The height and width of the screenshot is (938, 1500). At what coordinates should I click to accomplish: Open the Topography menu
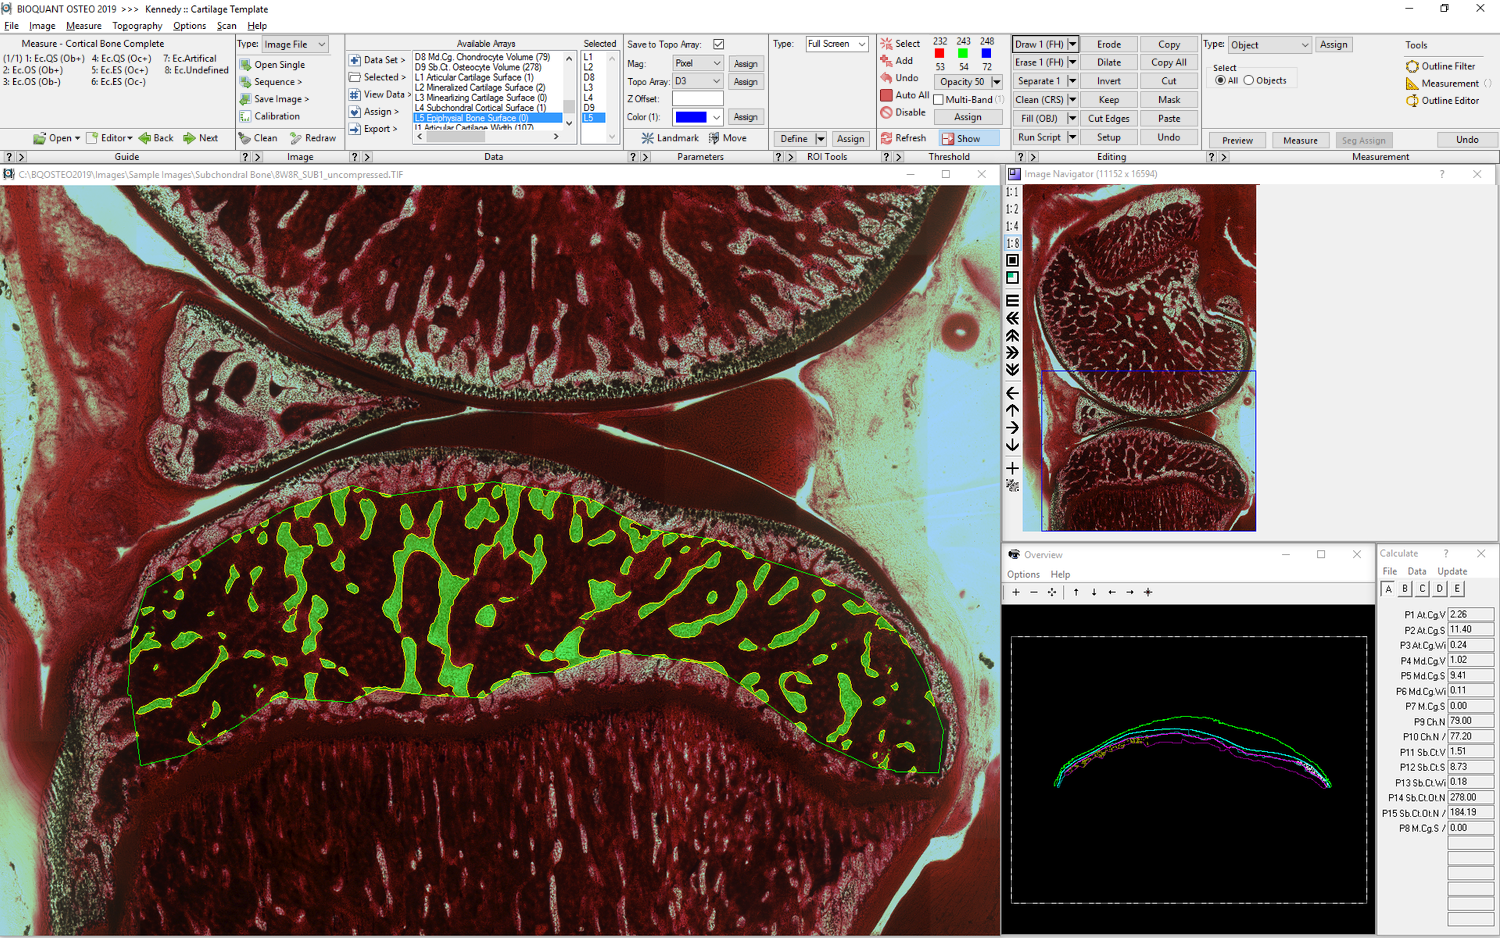[x=137, y=26]
